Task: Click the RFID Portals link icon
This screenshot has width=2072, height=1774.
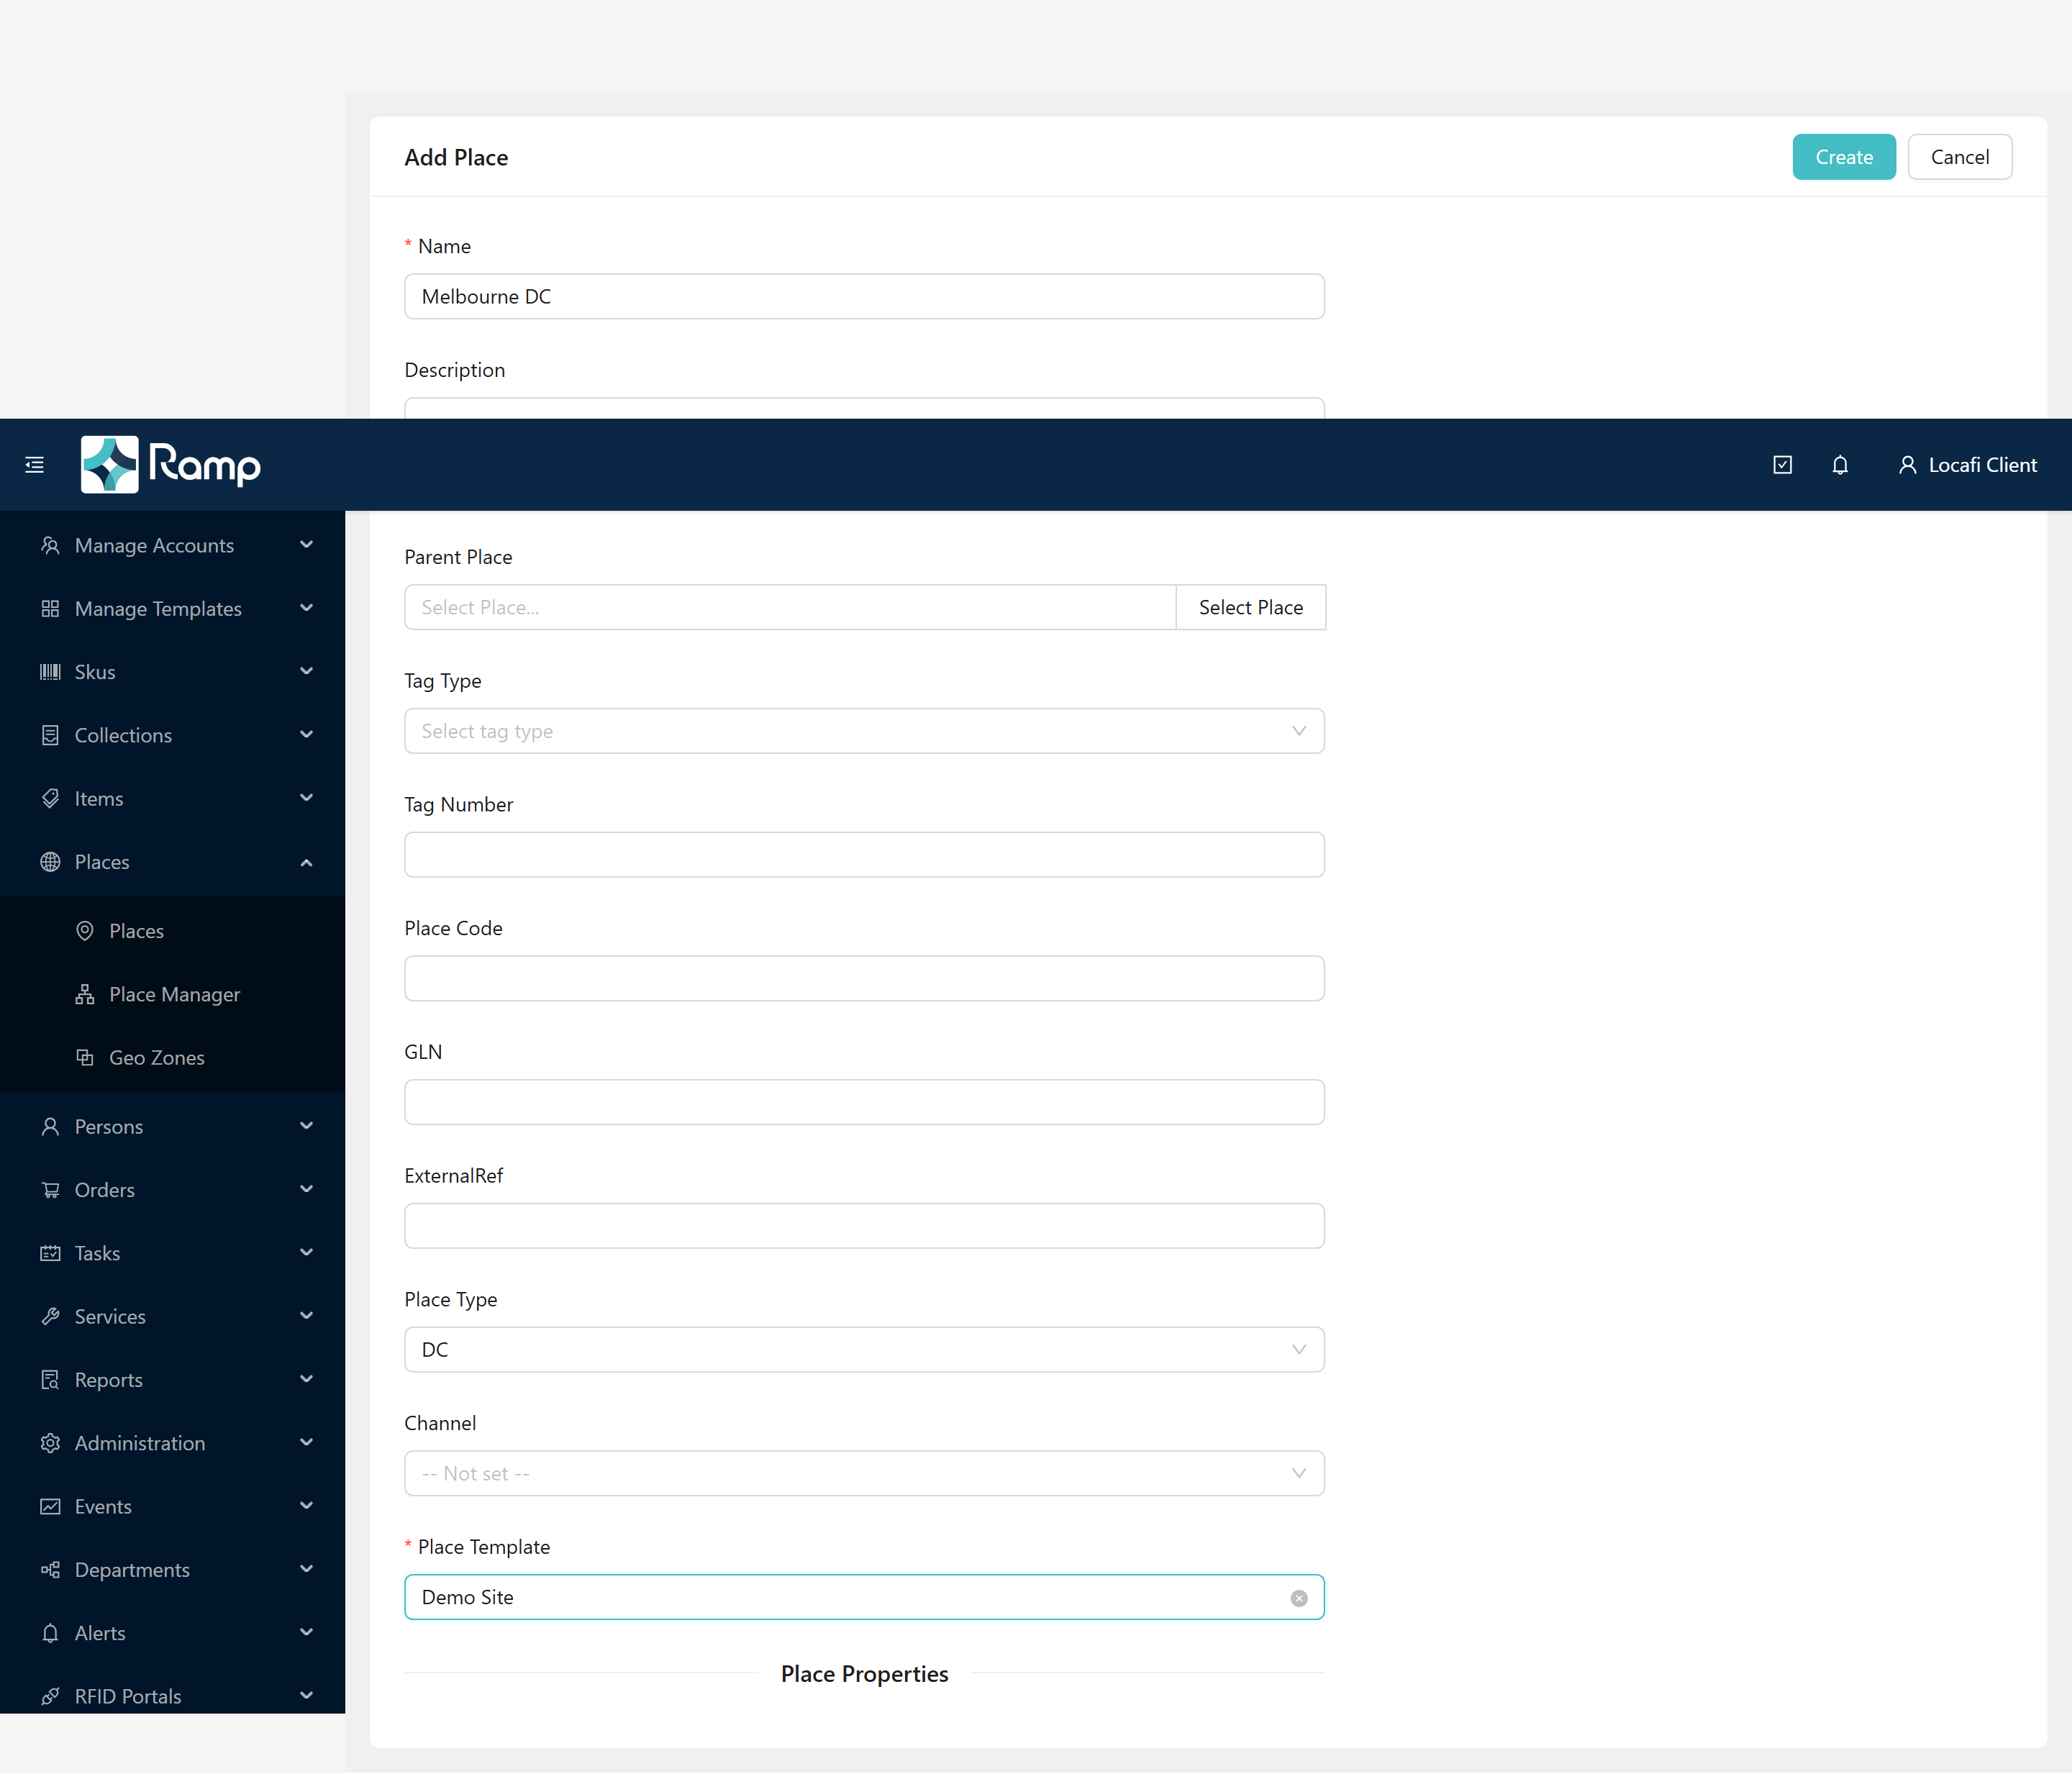Action: [50, 1697]
